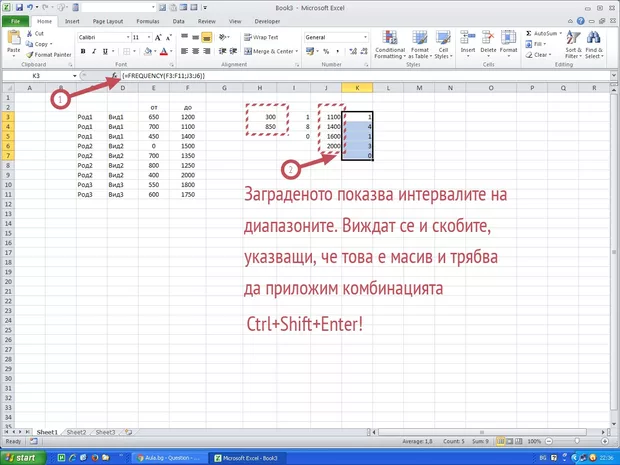Click the Format cells icon in Cells group
The height and width of the screenshot is (465, 620).
click(508, 37)
